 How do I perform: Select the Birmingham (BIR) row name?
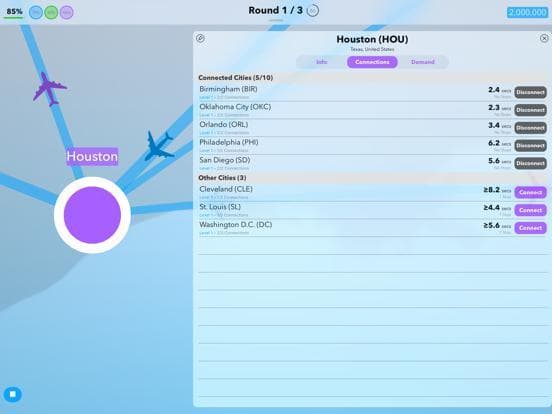pos(228,89)
